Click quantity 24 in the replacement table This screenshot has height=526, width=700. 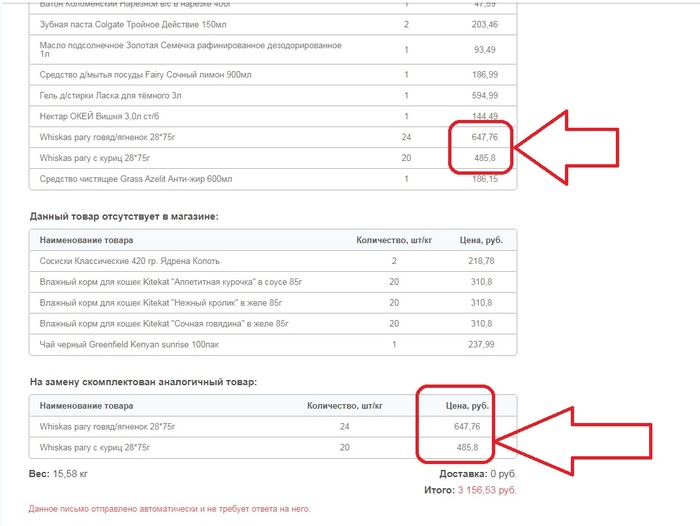coord(345,427)
